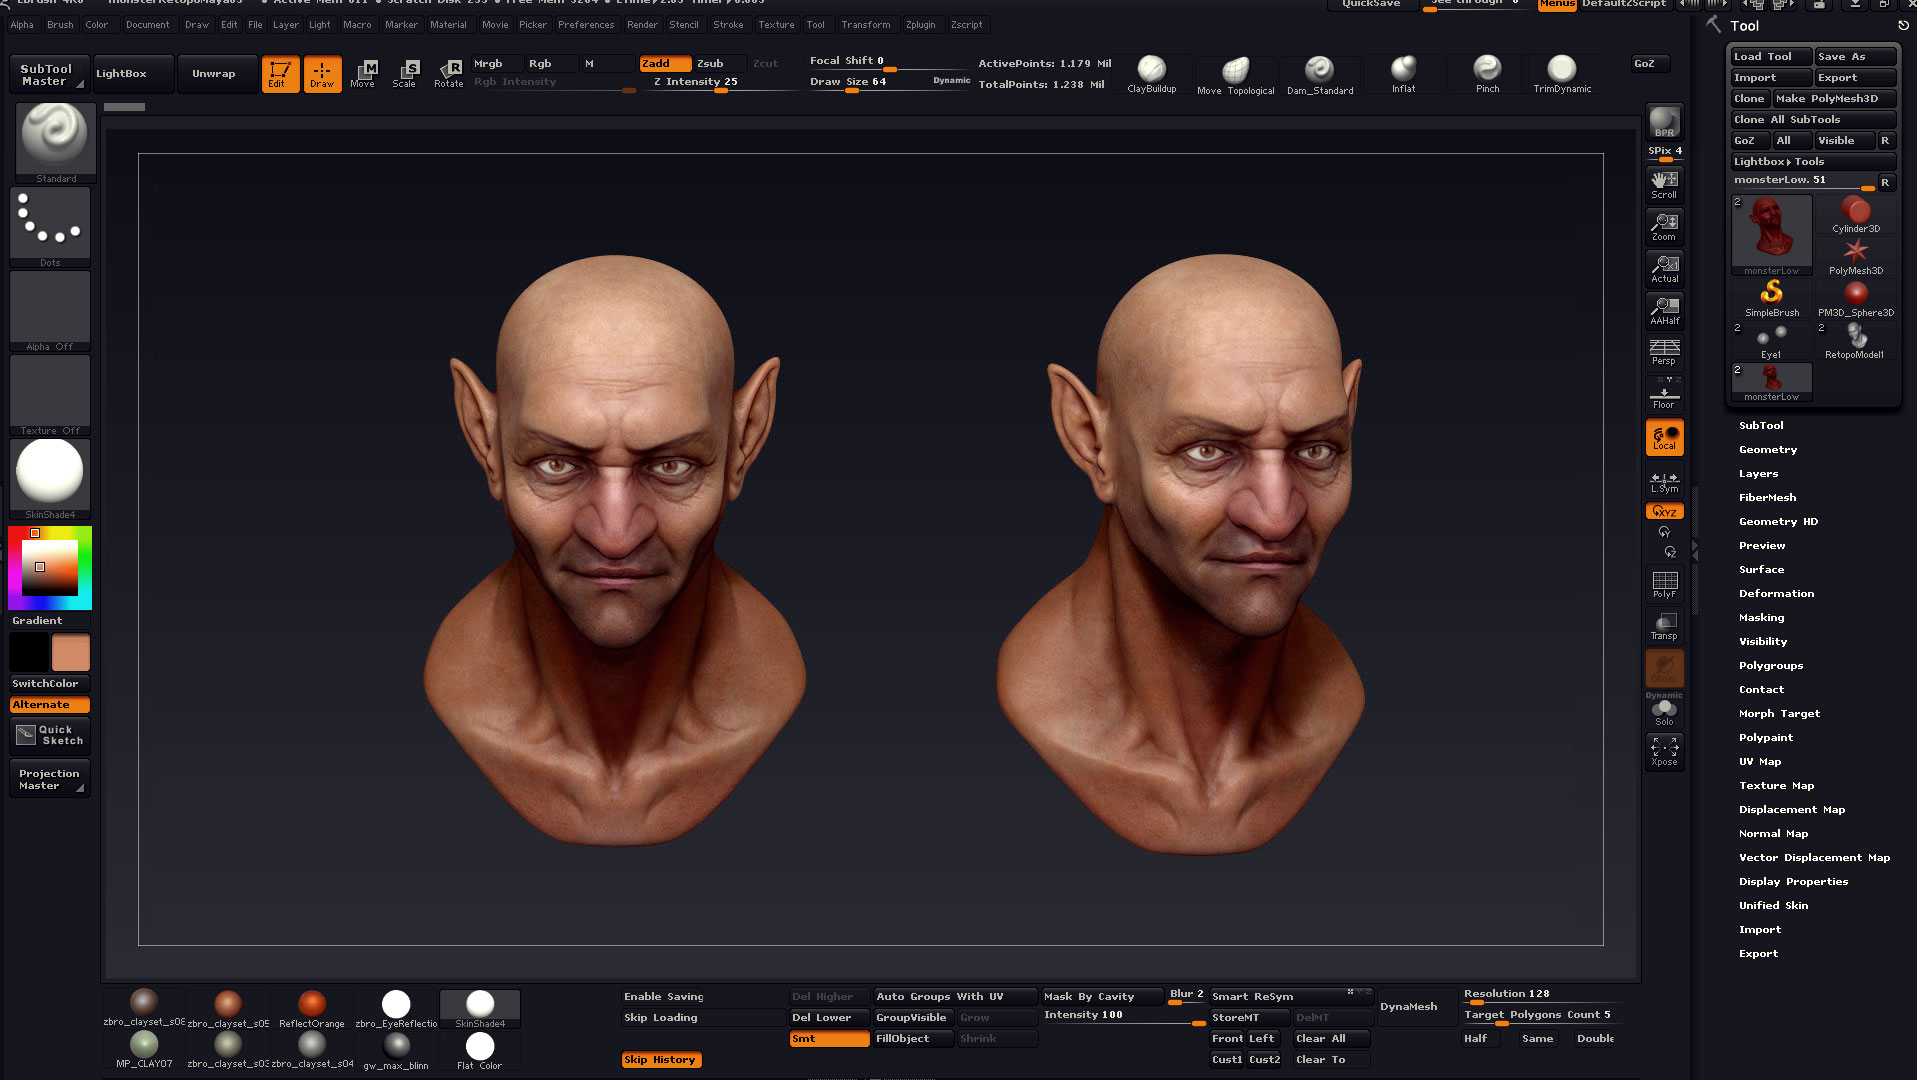
Task: Select the Cylinder3D tool
Action: pos(1856,215)
